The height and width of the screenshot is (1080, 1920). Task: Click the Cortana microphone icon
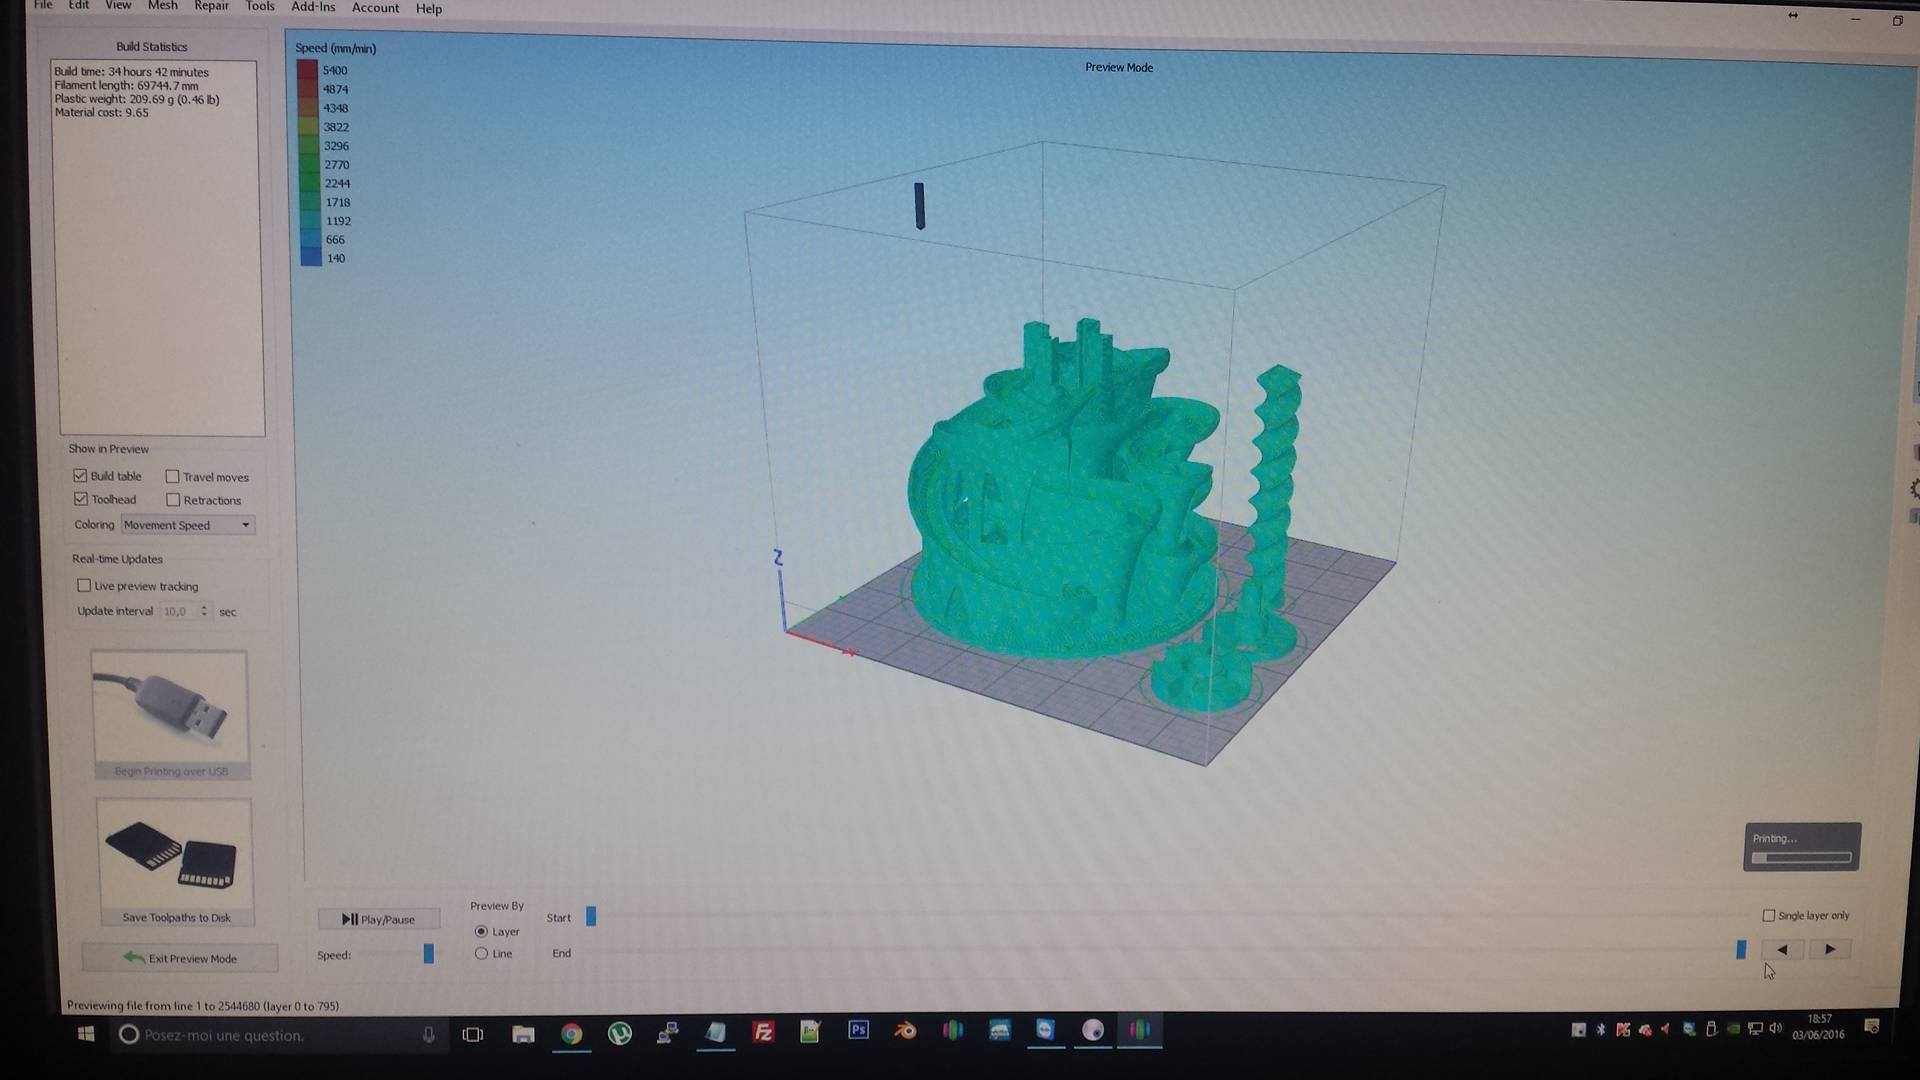coord(428,1035)
